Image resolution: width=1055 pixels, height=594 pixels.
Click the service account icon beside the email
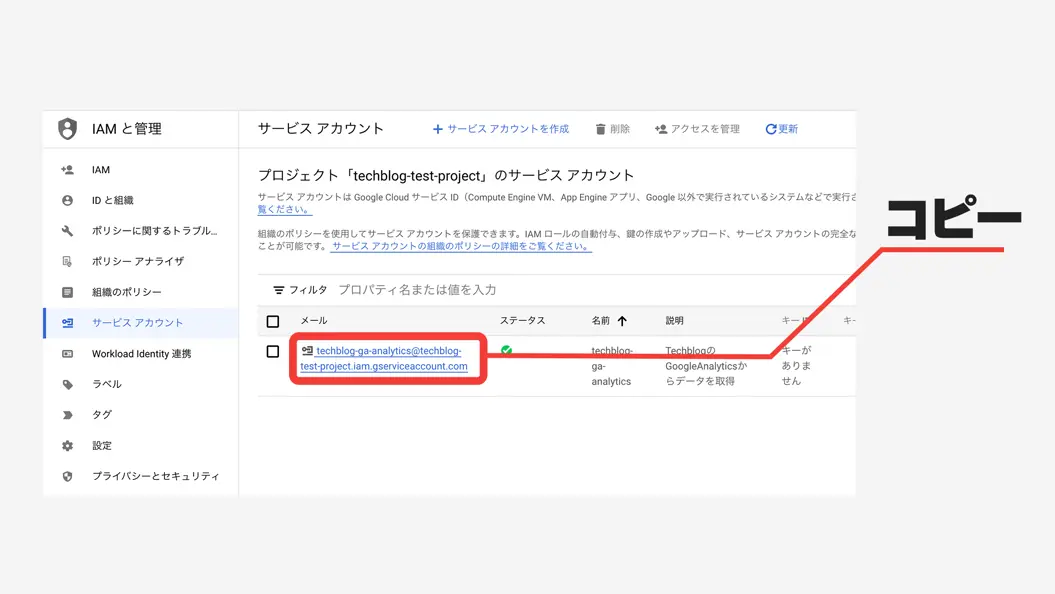pos(307,350)
